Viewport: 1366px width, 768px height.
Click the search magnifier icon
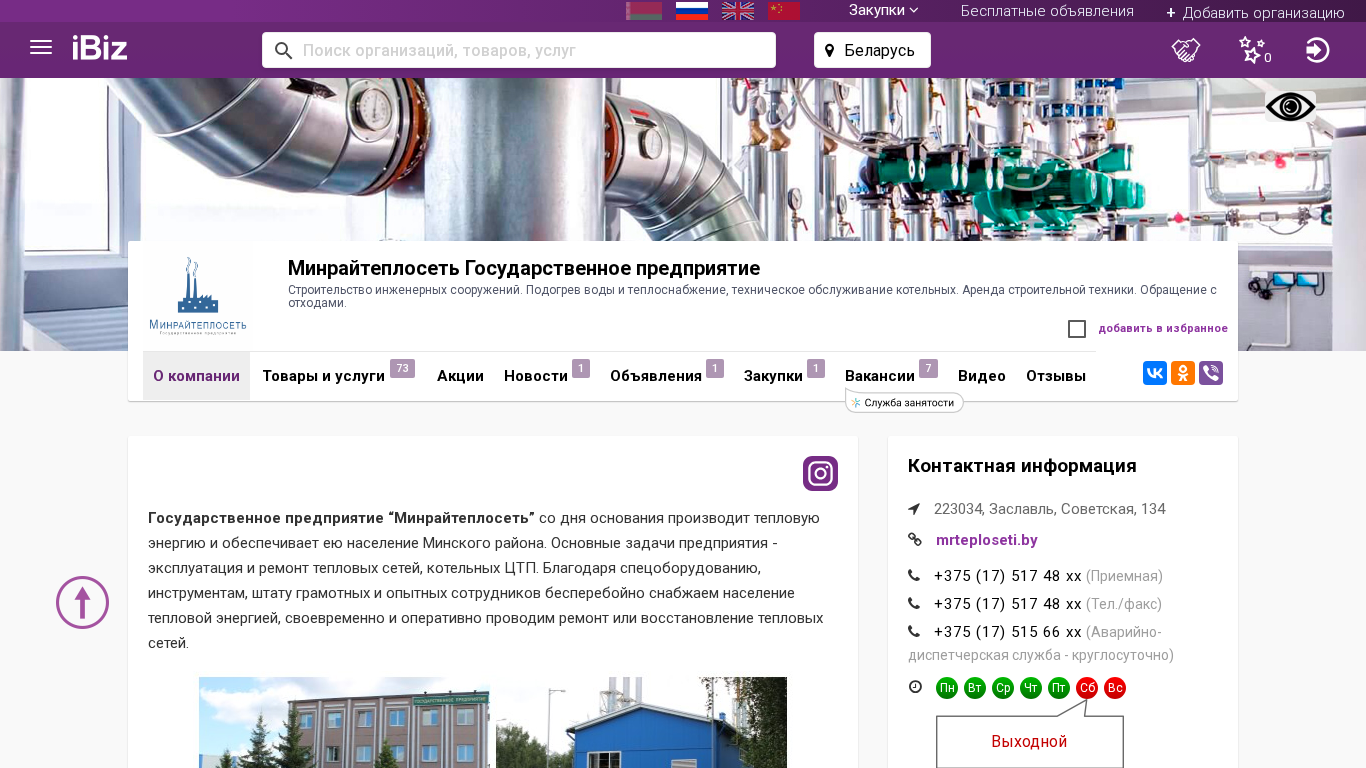point(283,50)
